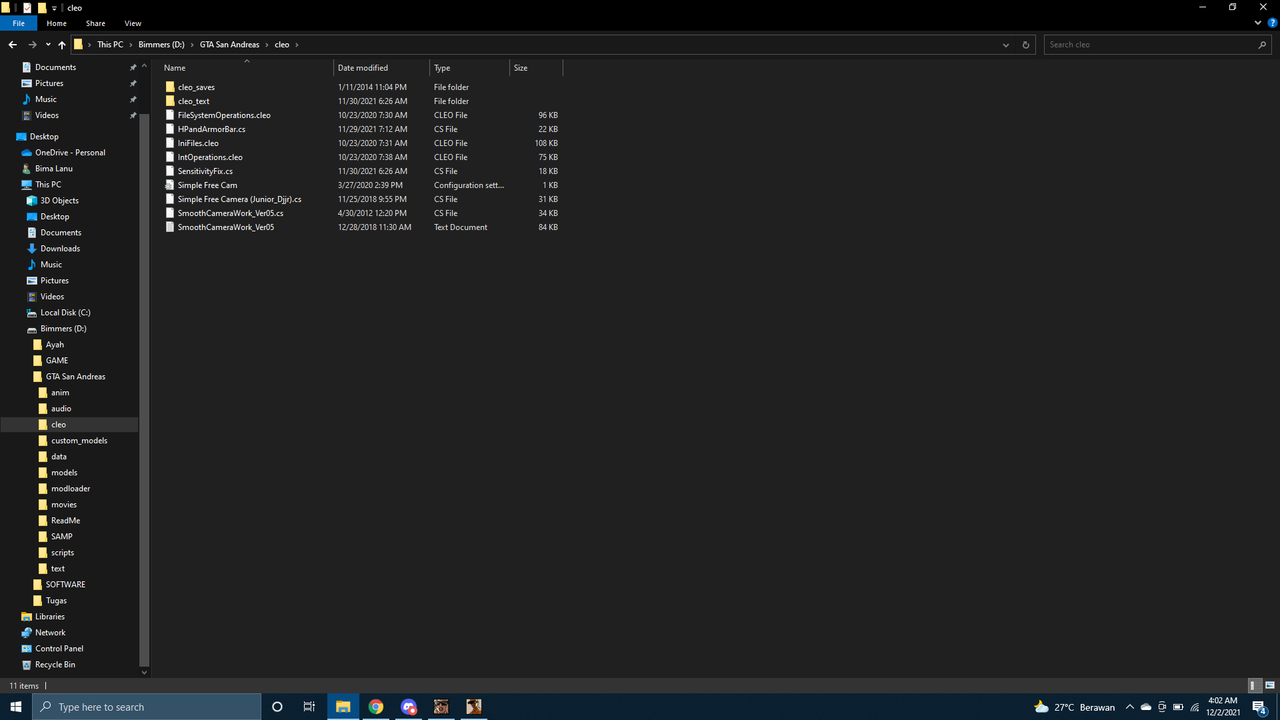Viewport: 1280px width, 720px height.
Task: Open Google Chrome from the taskbar
Action: pos(375,707)
